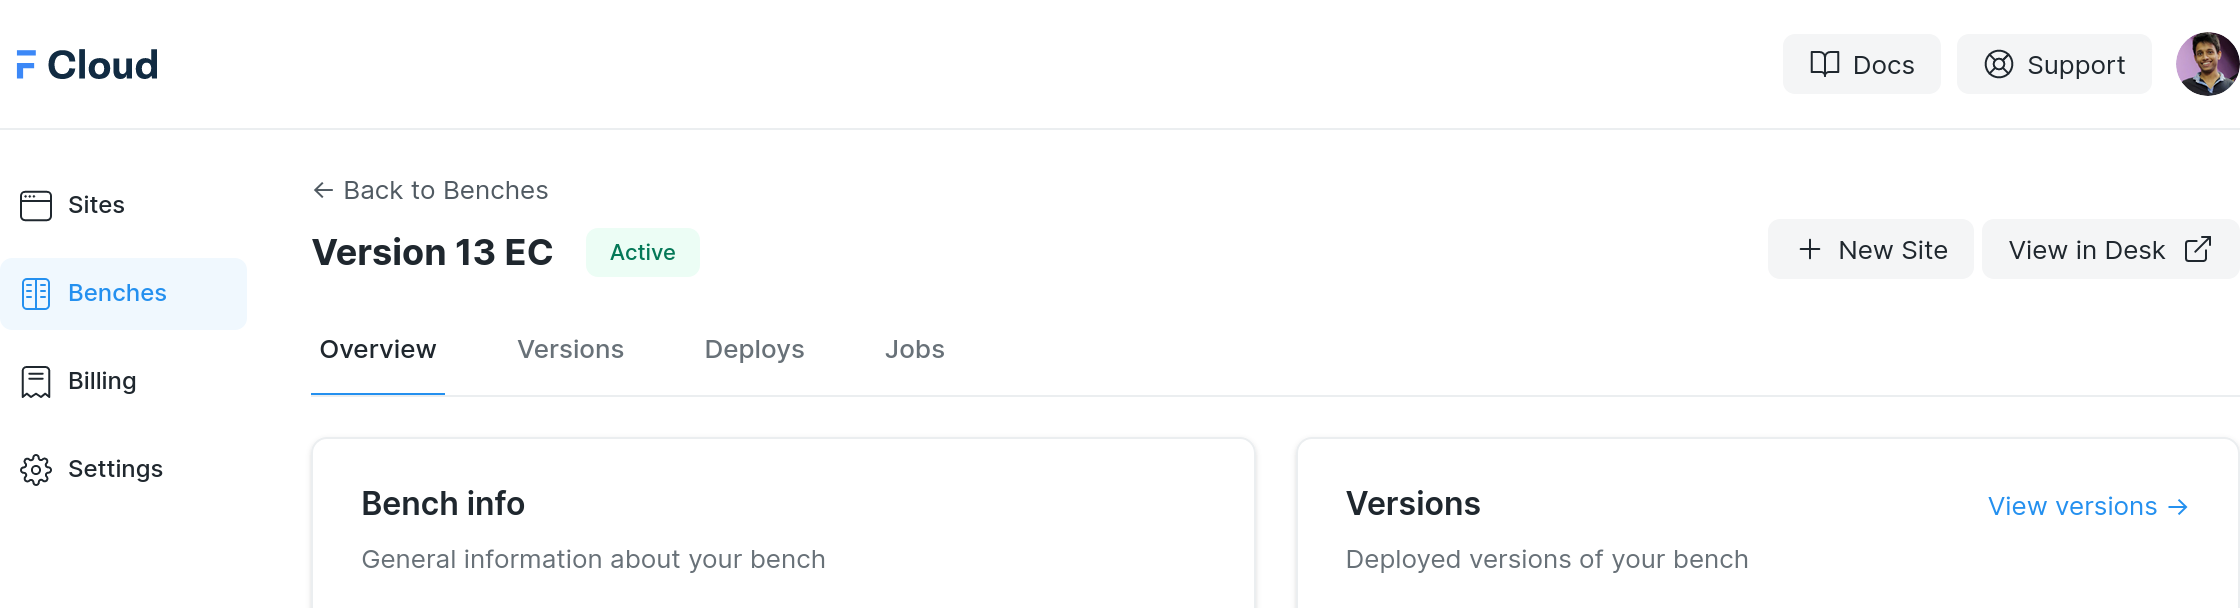
Task: Click the Billing receipt icon
Action: coord(36,381)
